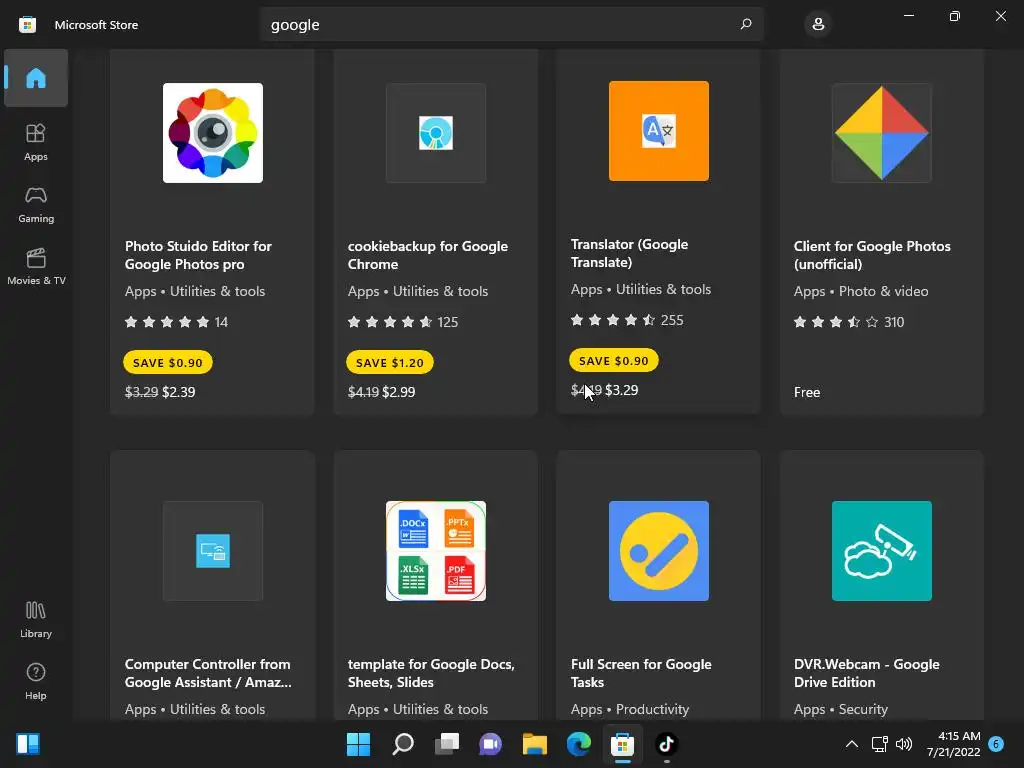Open template for Google Docs icon

tap(436, 551)
